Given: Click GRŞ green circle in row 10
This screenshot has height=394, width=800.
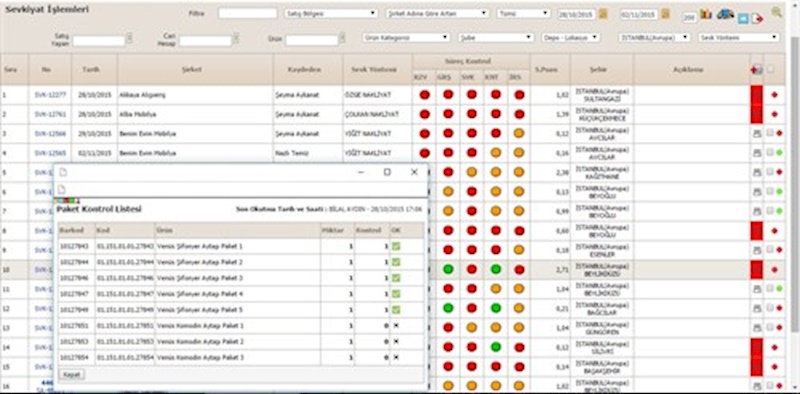Looking at the screenshot, I should tap(448, 269).
